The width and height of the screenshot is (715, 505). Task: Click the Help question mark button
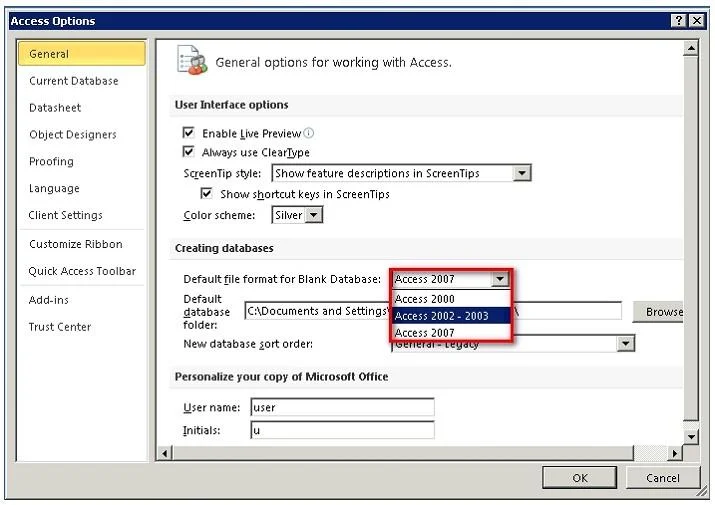click(679, 21)
